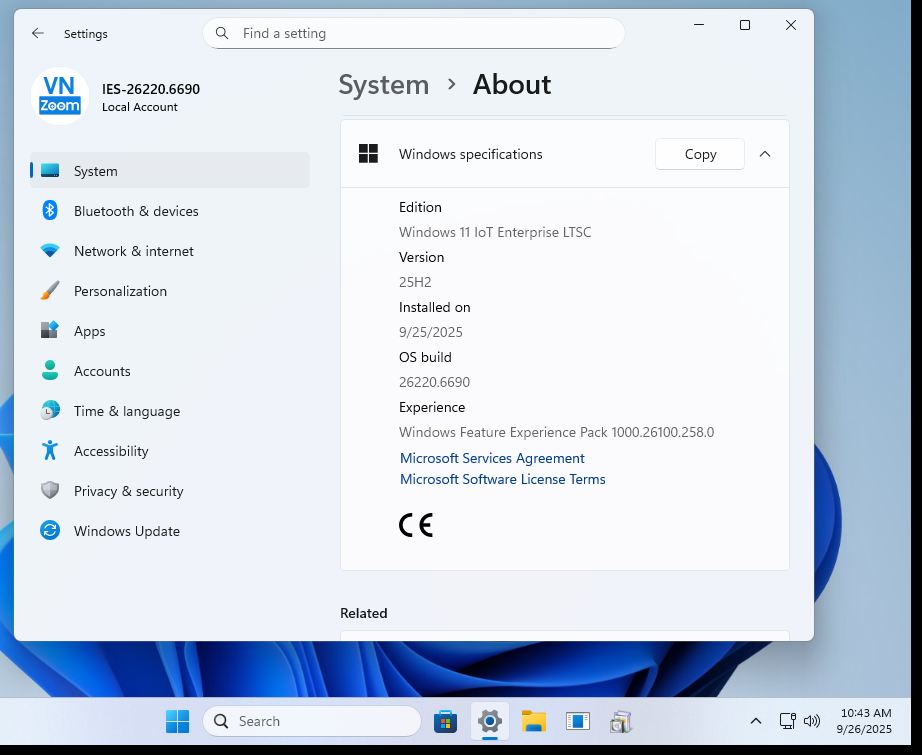Click the Windows logo beside Windows specifications

[369, 154]
